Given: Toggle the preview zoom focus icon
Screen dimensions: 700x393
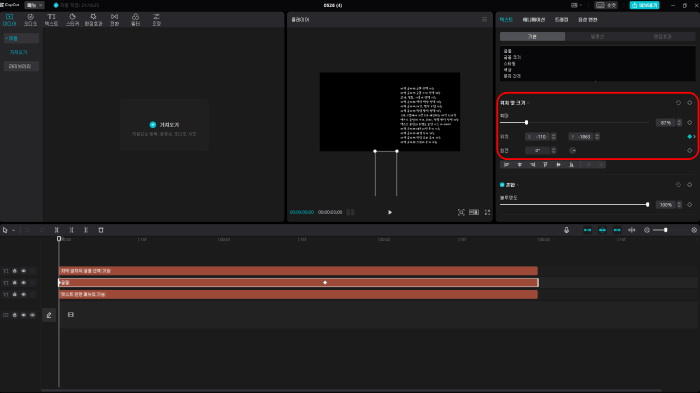Looking at the screenshot, I should (x=461, y=212).
